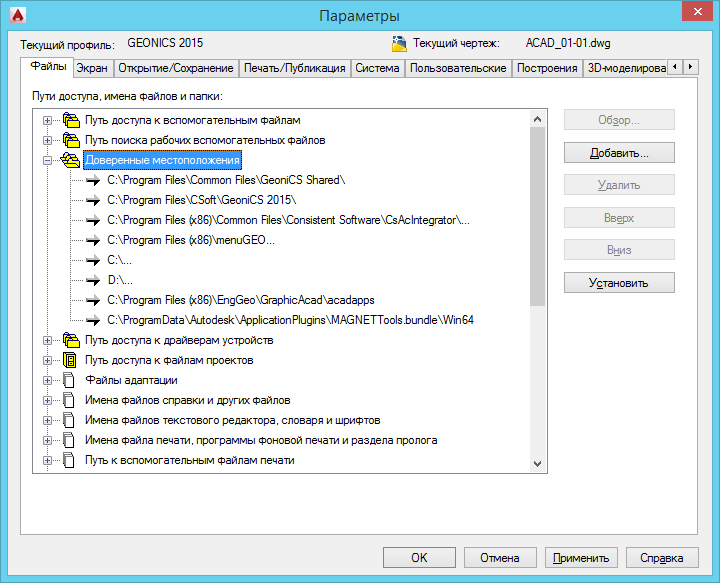720x583 pixels.
Task: Click arrow icon beside 'GeoniCS Shared' path
Action: pos(93,180)
